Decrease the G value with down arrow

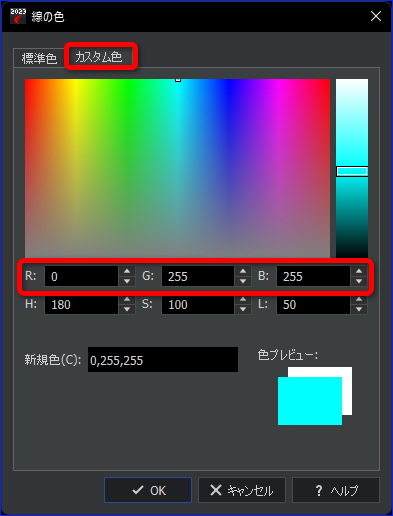click(243, 281)
